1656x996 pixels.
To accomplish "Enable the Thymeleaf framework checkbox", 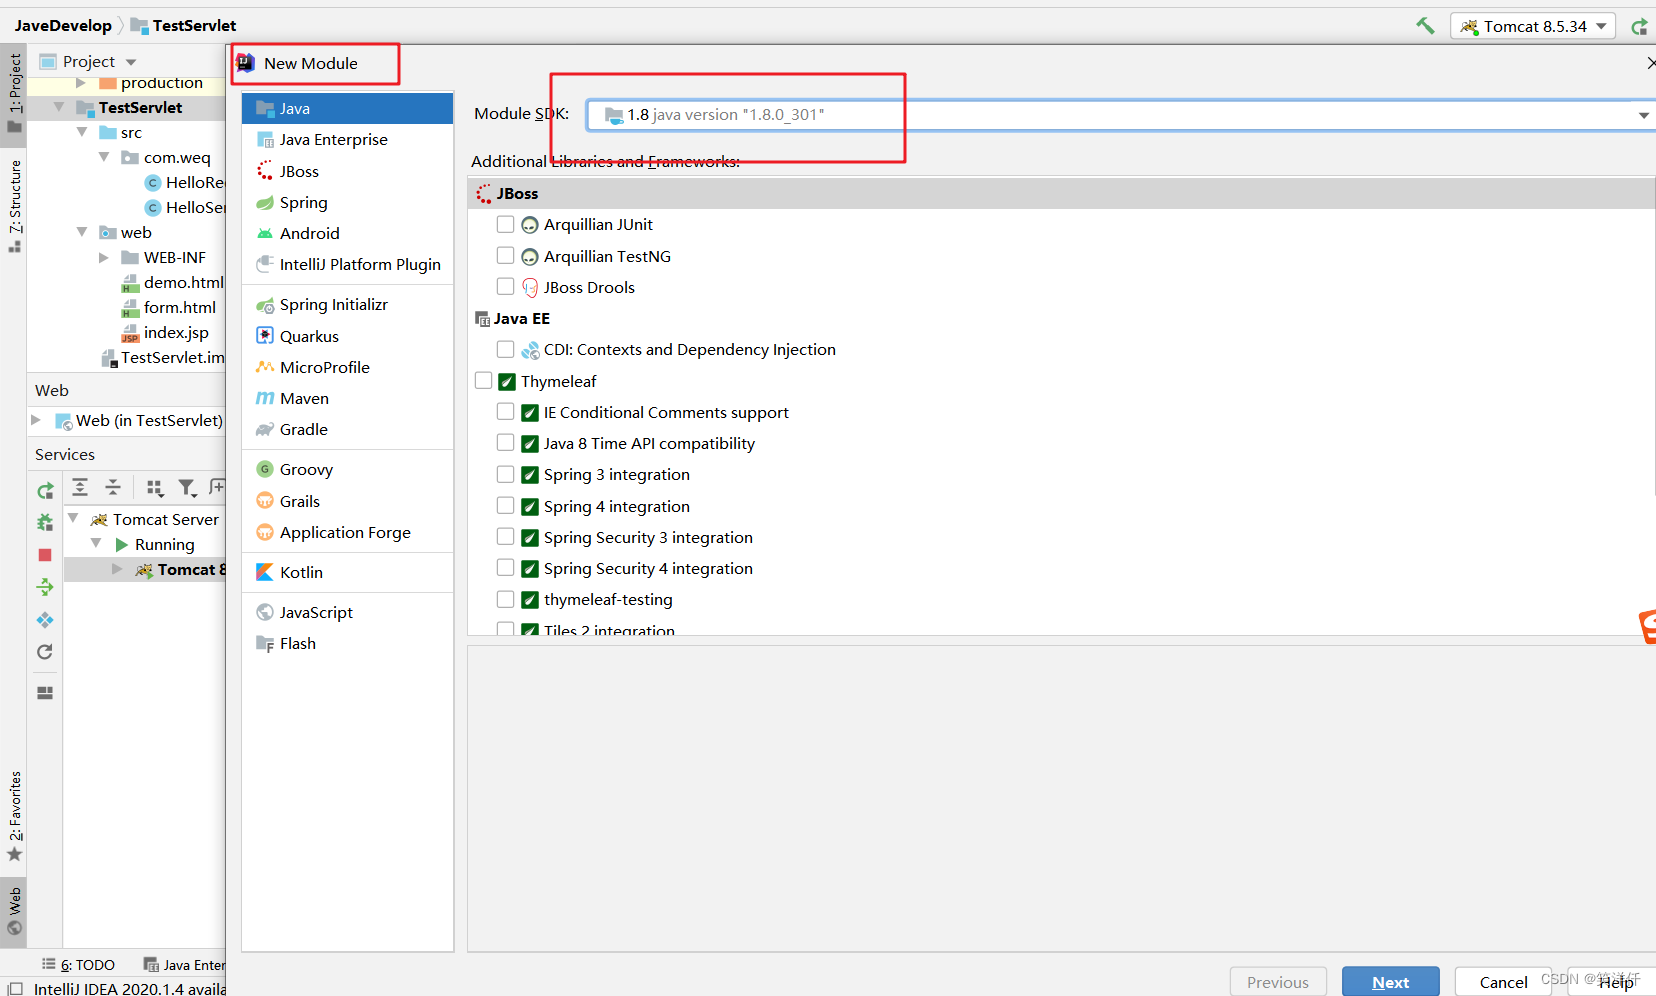I will 484,381.
